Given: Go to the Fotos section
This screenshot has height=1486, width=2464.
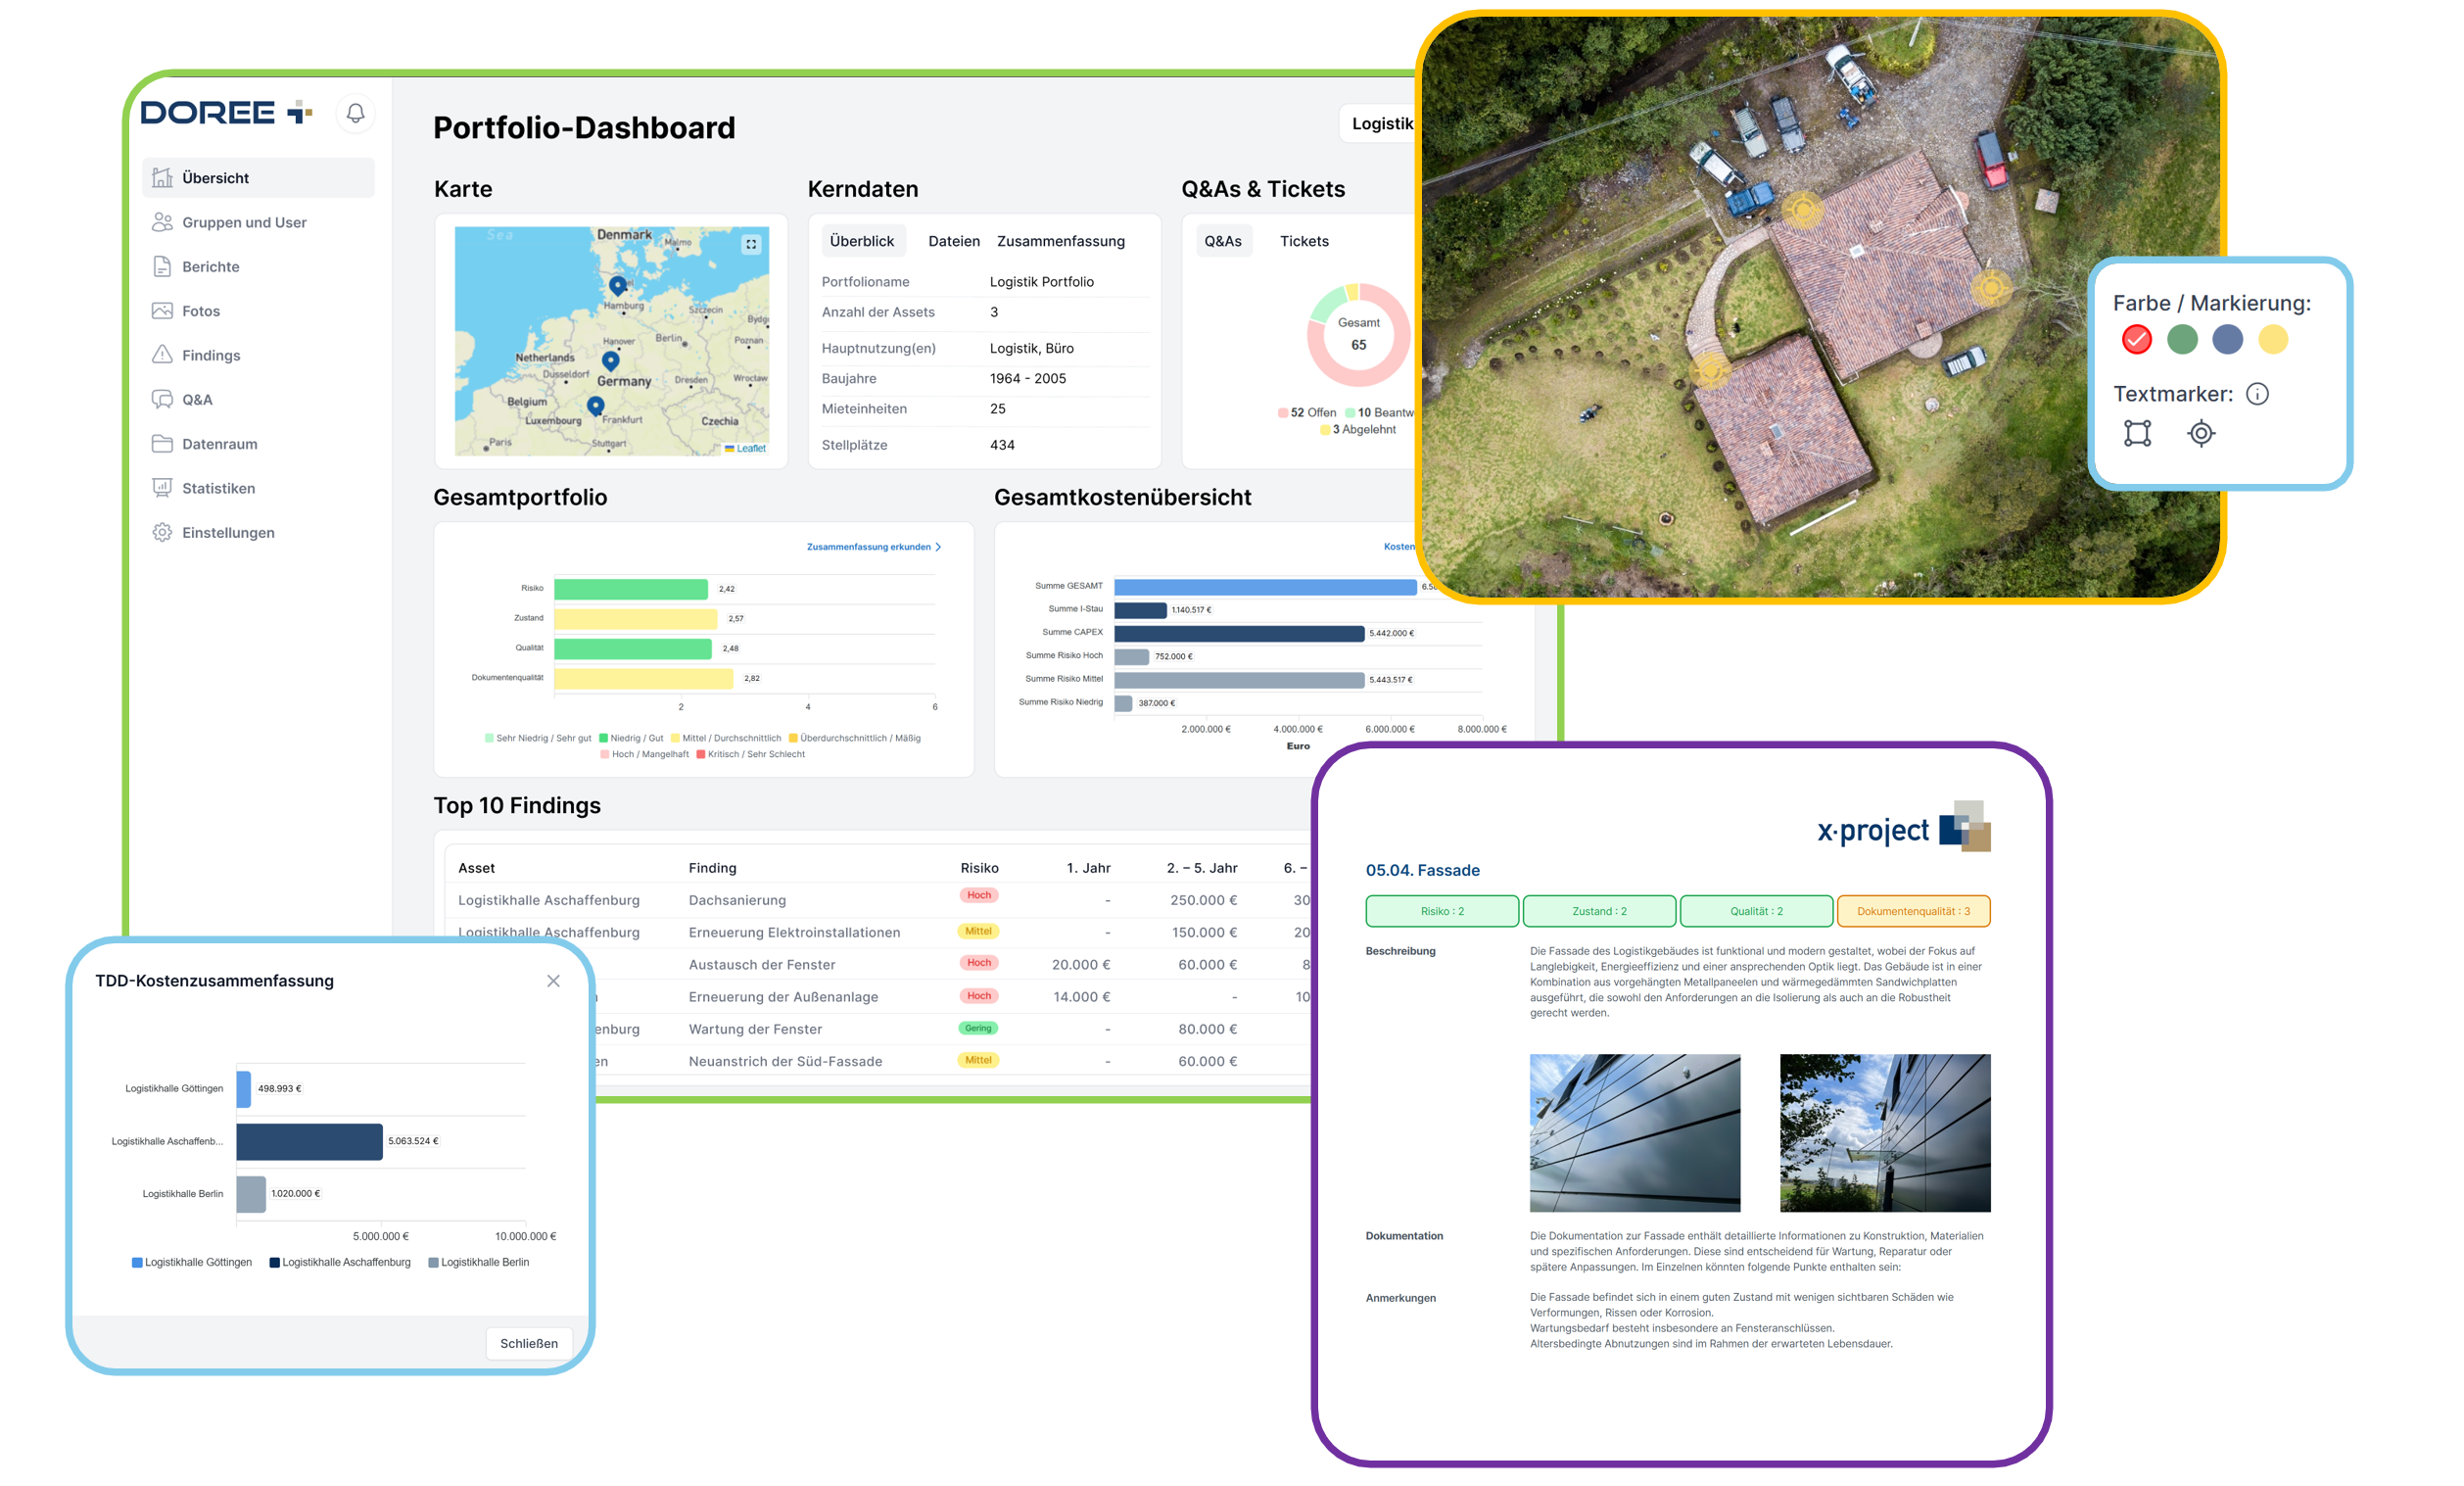Looking at the screenshot, I should pyautogui.click(x=201, y=311).
